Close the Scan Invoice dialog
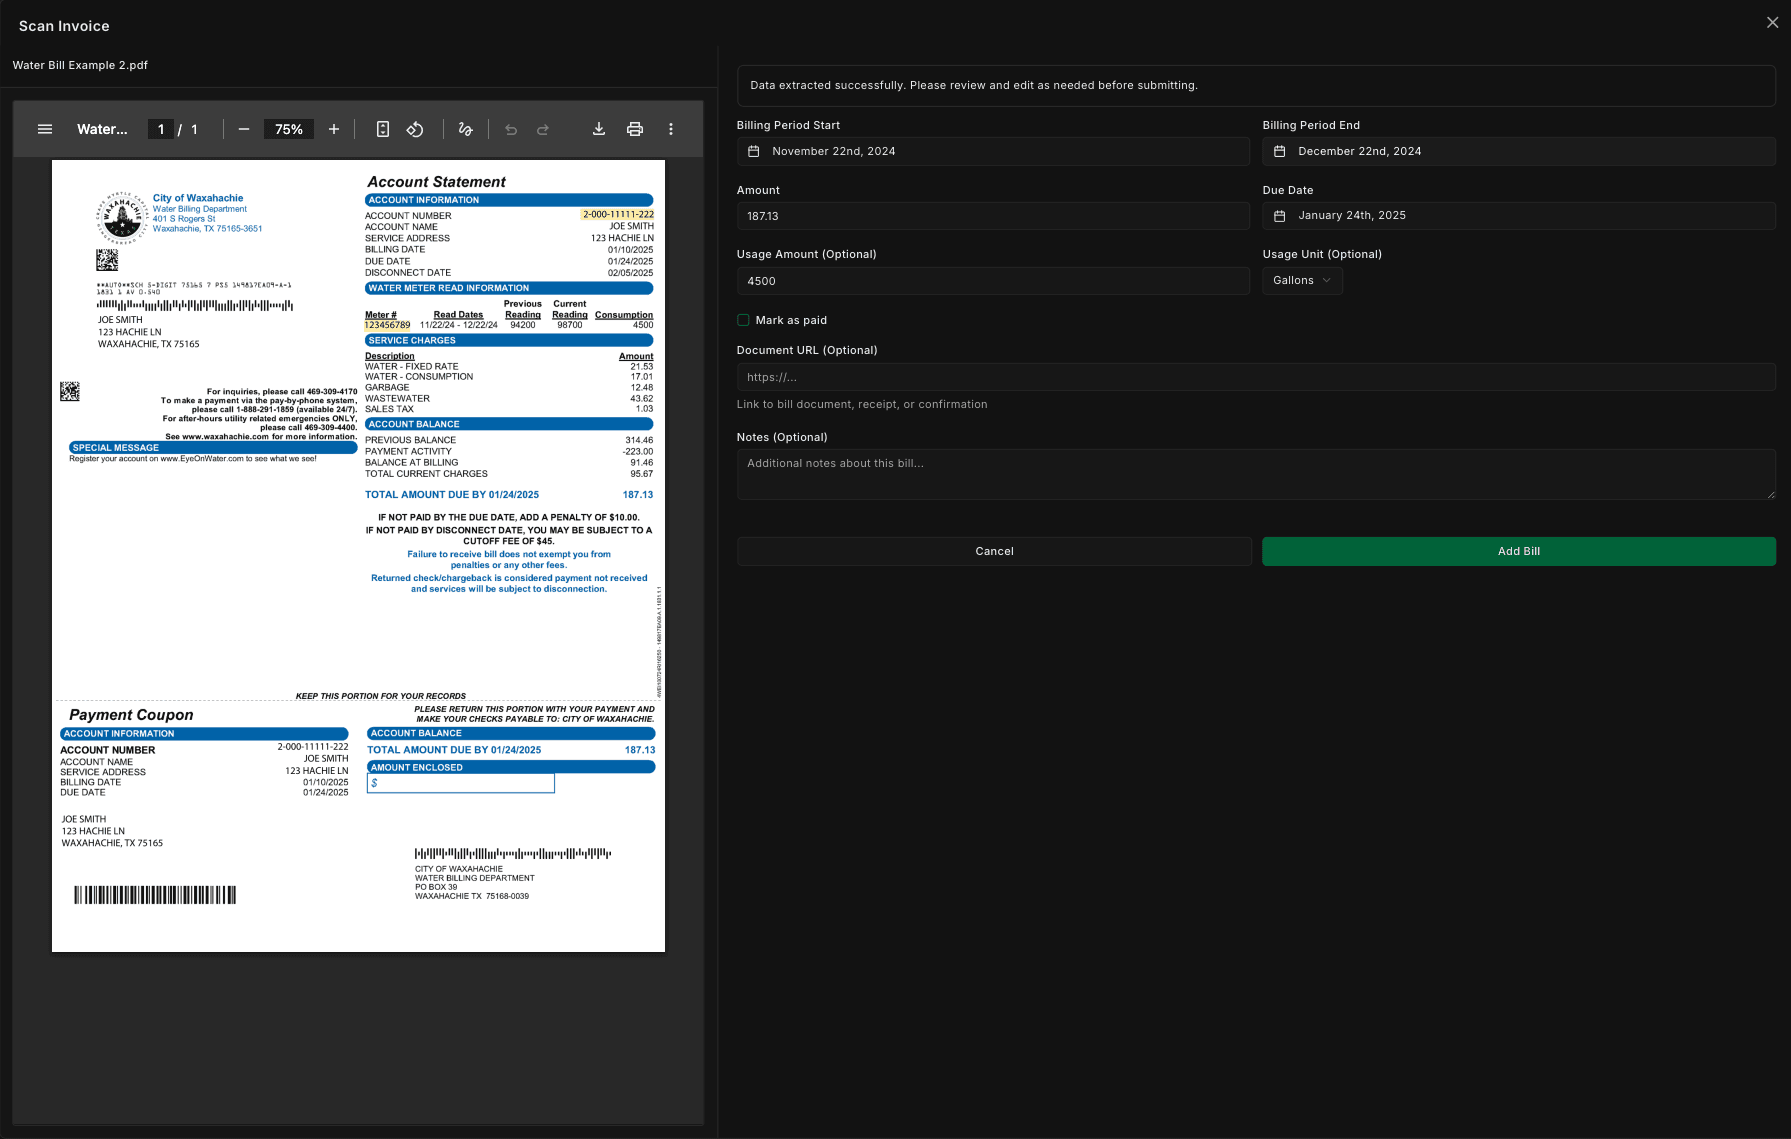The height and width of the screenshot is (1139, 1791). point(1773,22)
